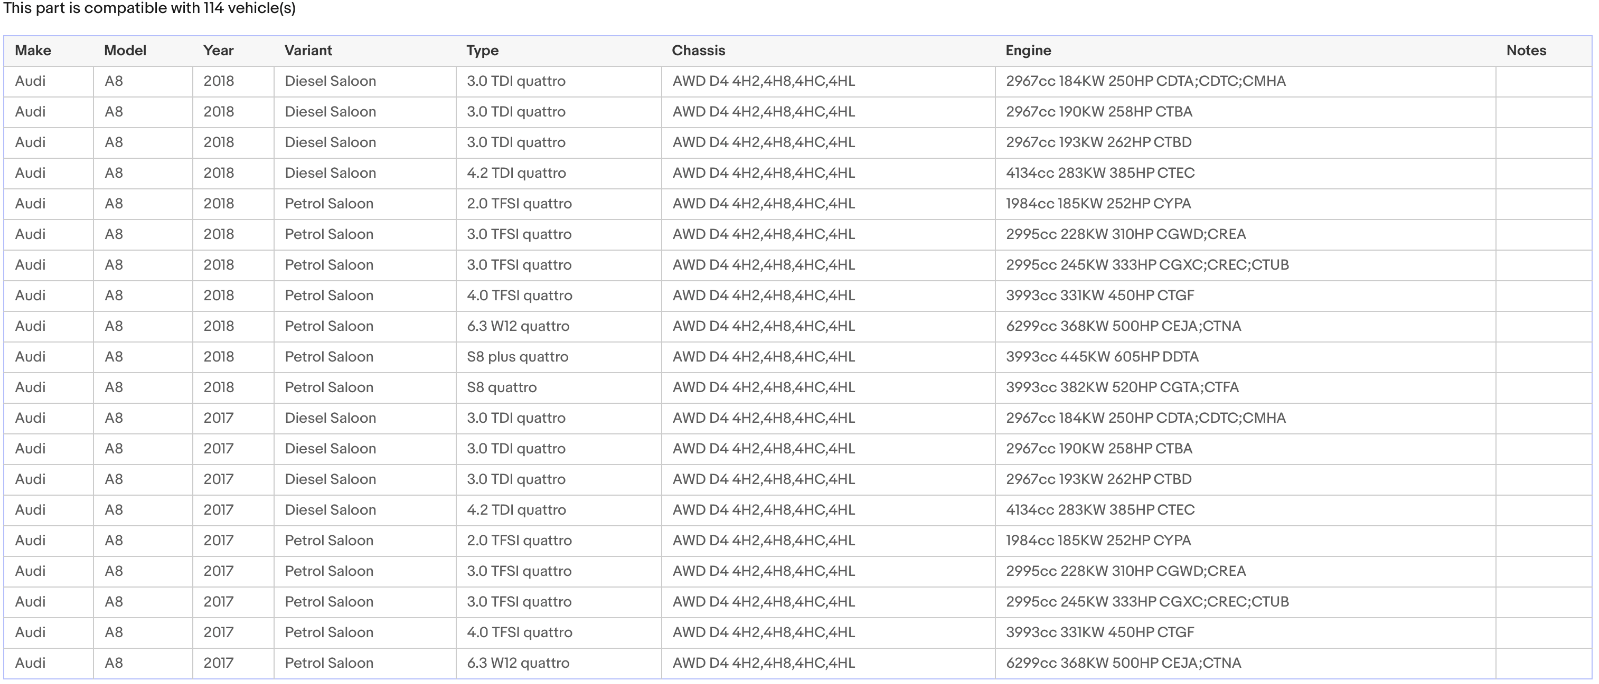Click 'Petrol Saloon' in the S8 plus quattro row
This screenshot has height=684, width=1599.
coord(329,356)
